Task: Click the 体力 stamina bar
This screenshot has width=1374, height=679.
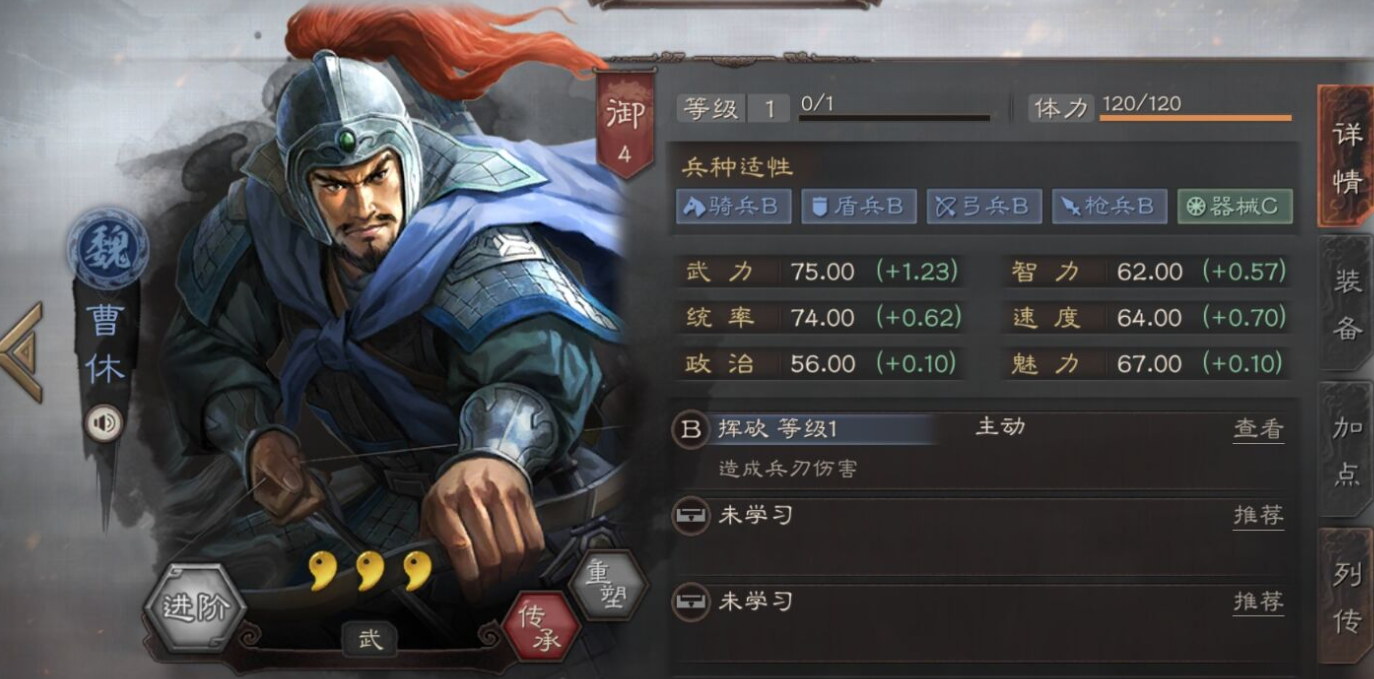Action: coord(1195,116)
